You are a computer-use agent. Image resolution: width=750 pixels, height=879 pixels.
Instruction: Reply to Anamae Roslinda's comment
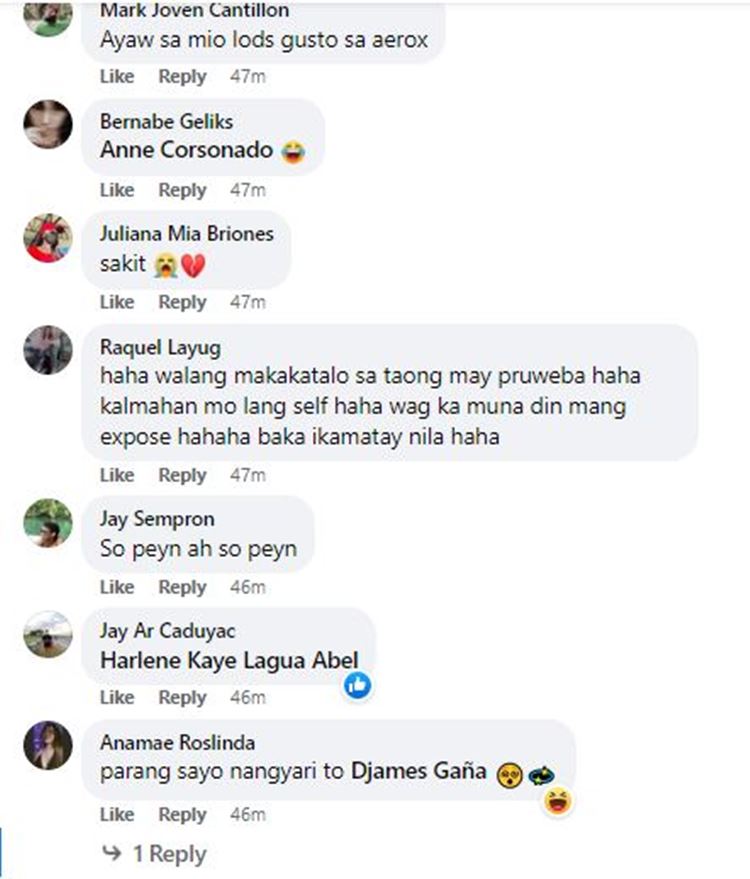pyautogui.click(x=183, y=815)
